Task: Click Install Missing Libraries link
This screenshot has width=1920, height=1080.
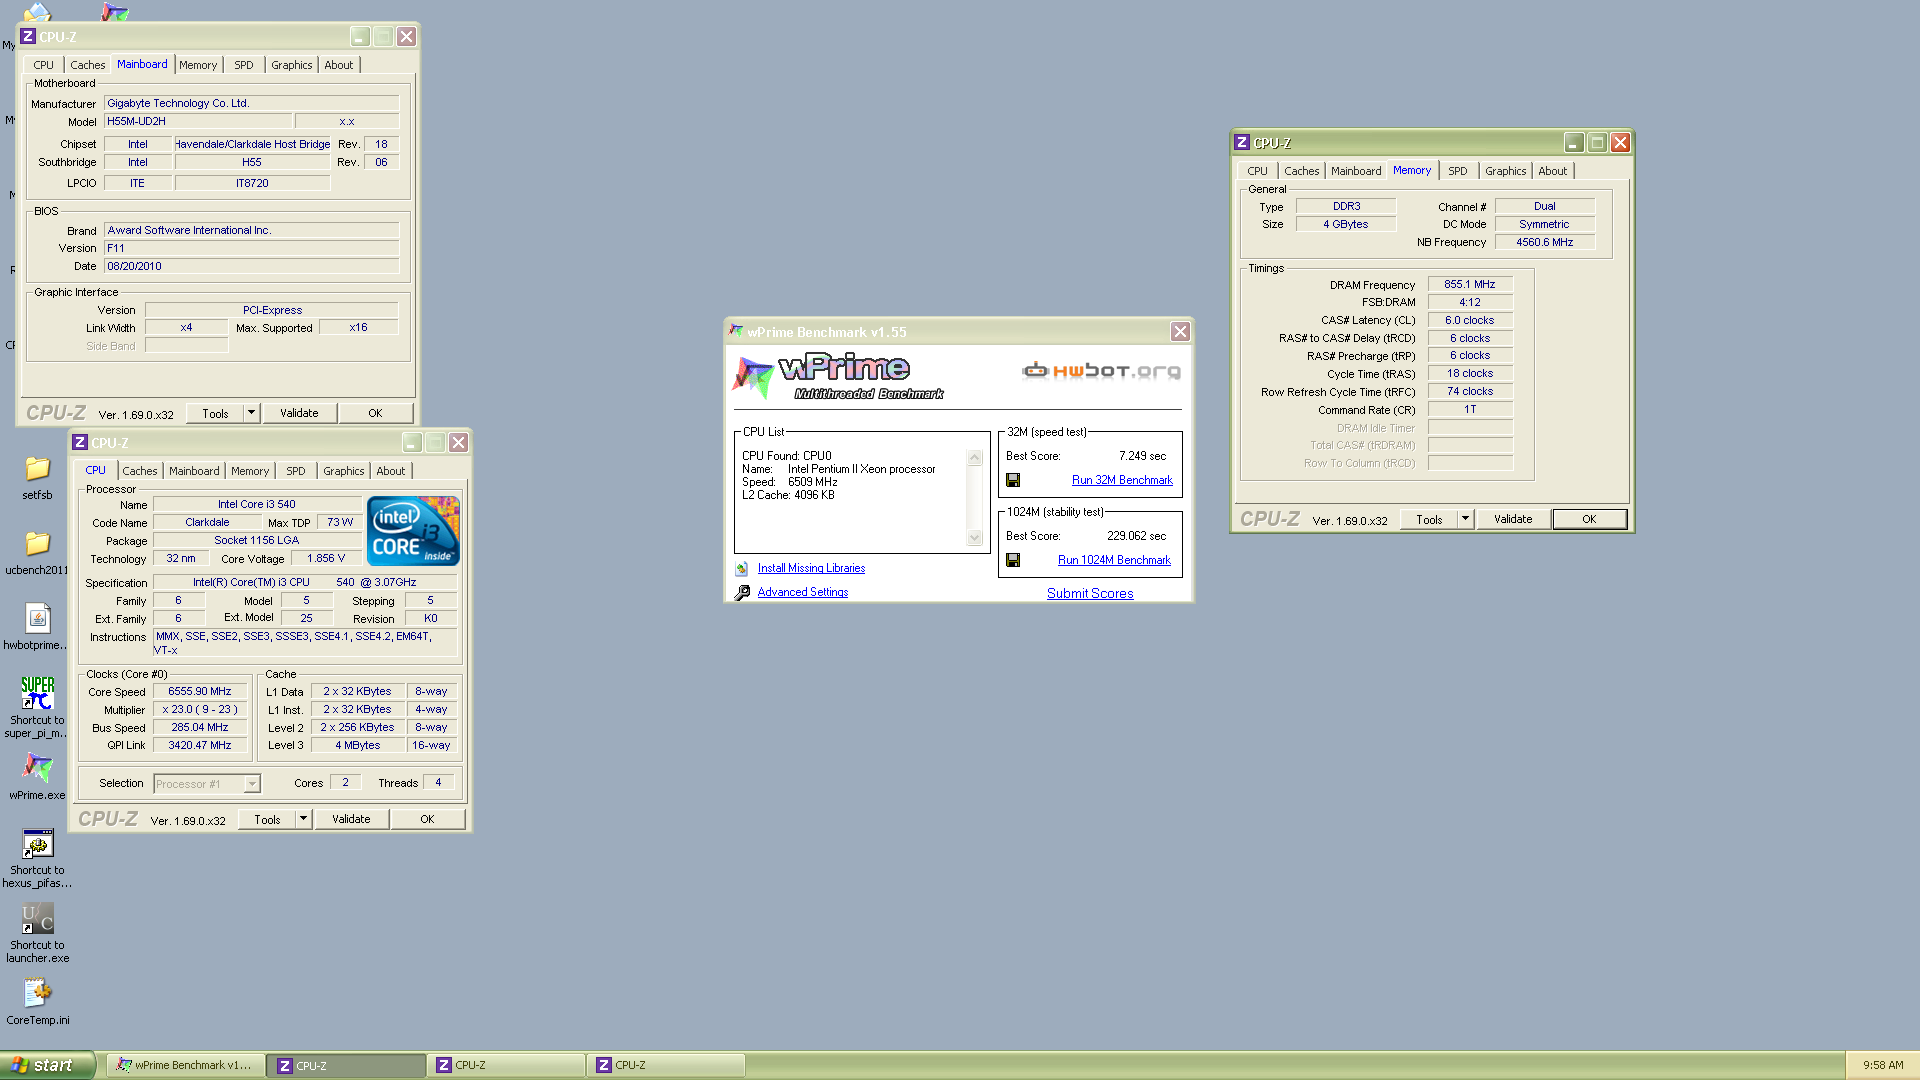Action: [x=811, y=568]
